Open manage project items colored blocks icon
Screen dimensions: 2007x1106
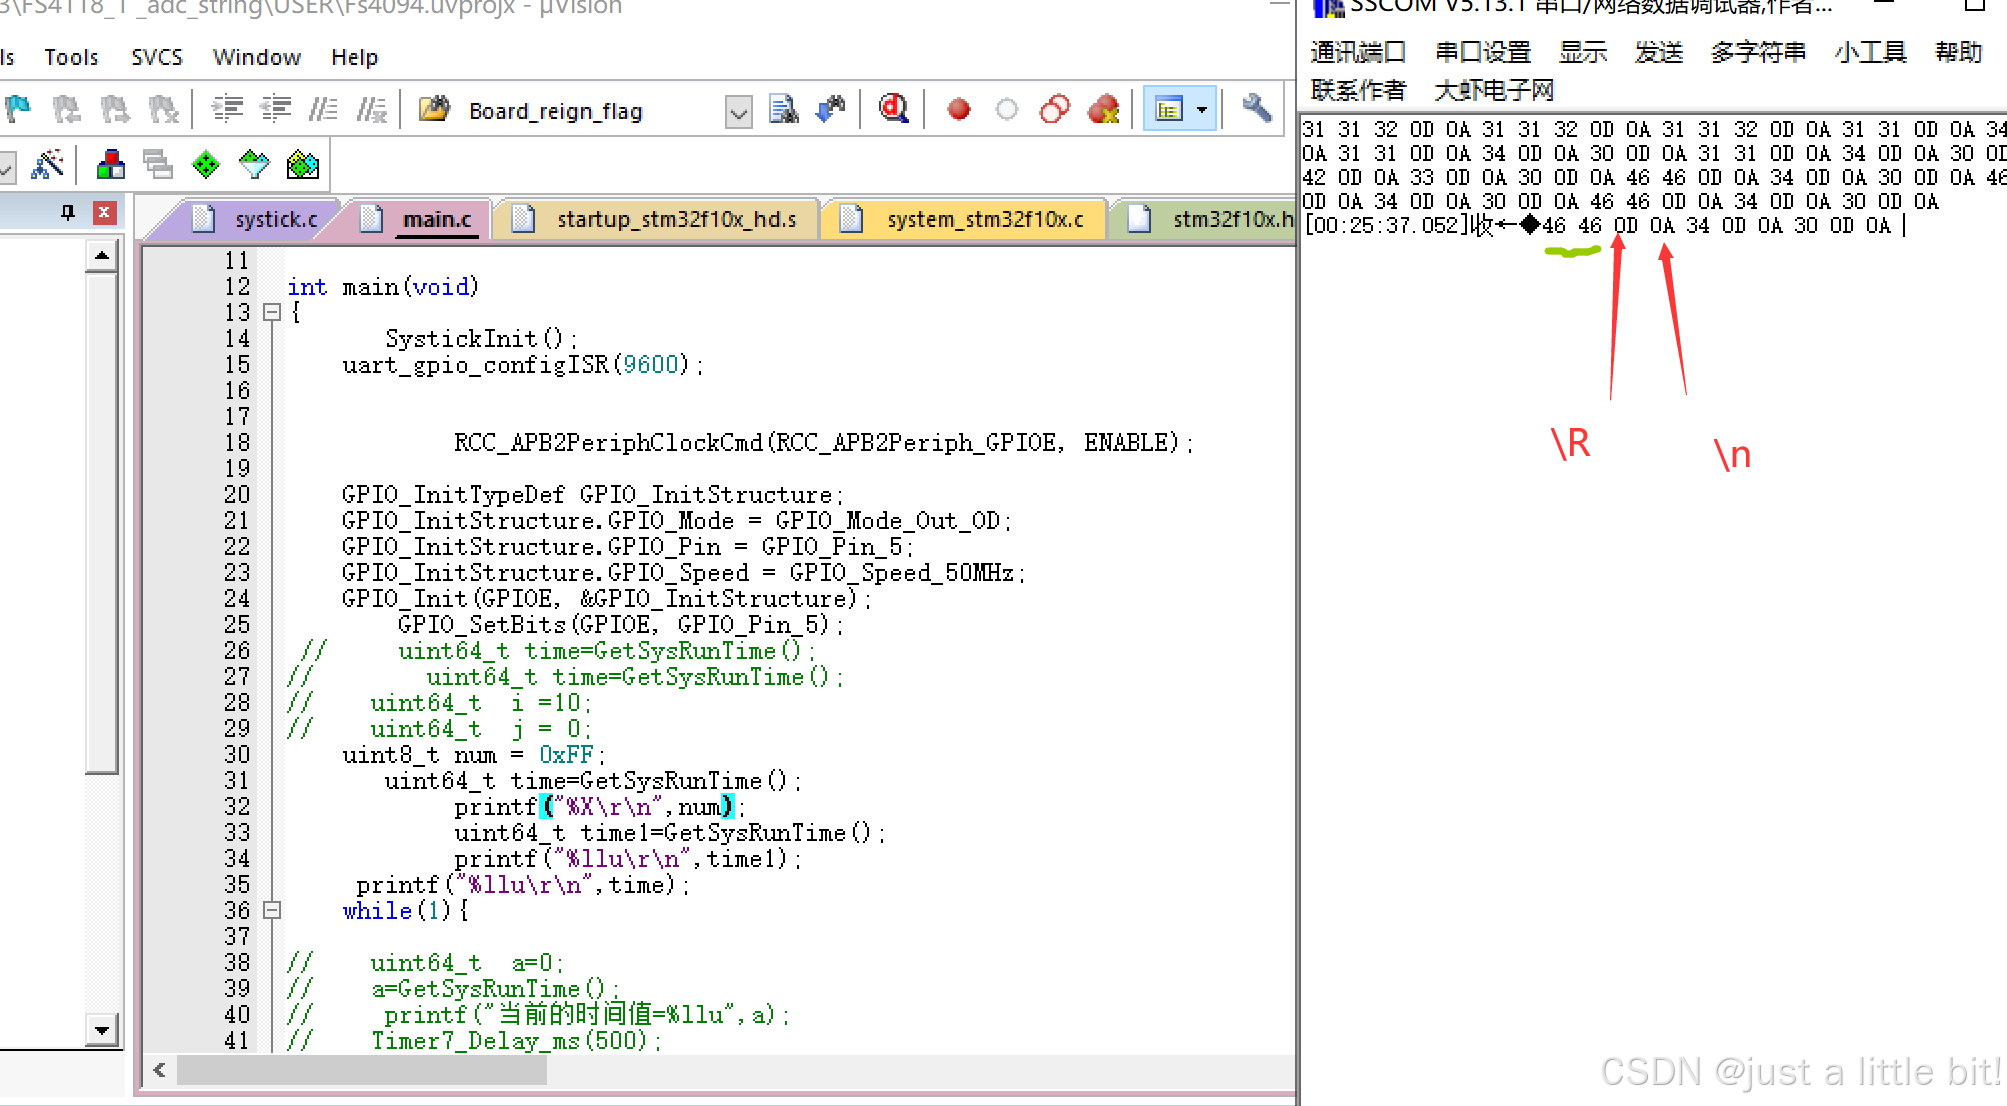click(x=111, y=164)
